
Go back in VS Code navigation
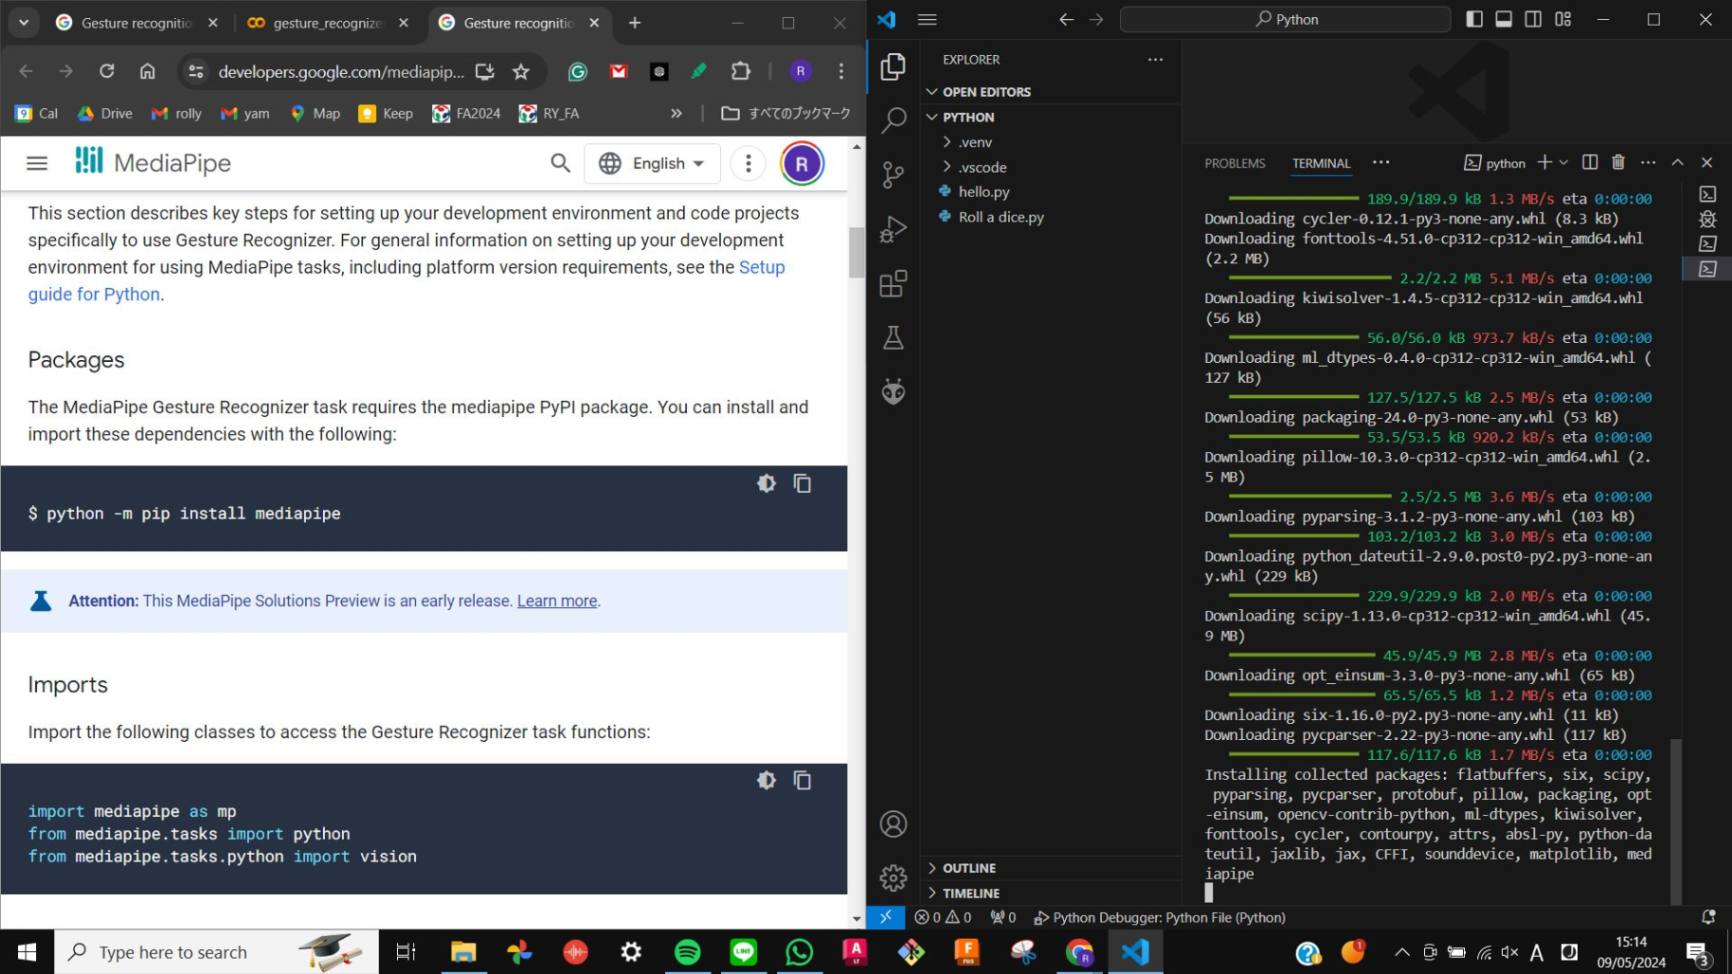(x=1066, y=19)
